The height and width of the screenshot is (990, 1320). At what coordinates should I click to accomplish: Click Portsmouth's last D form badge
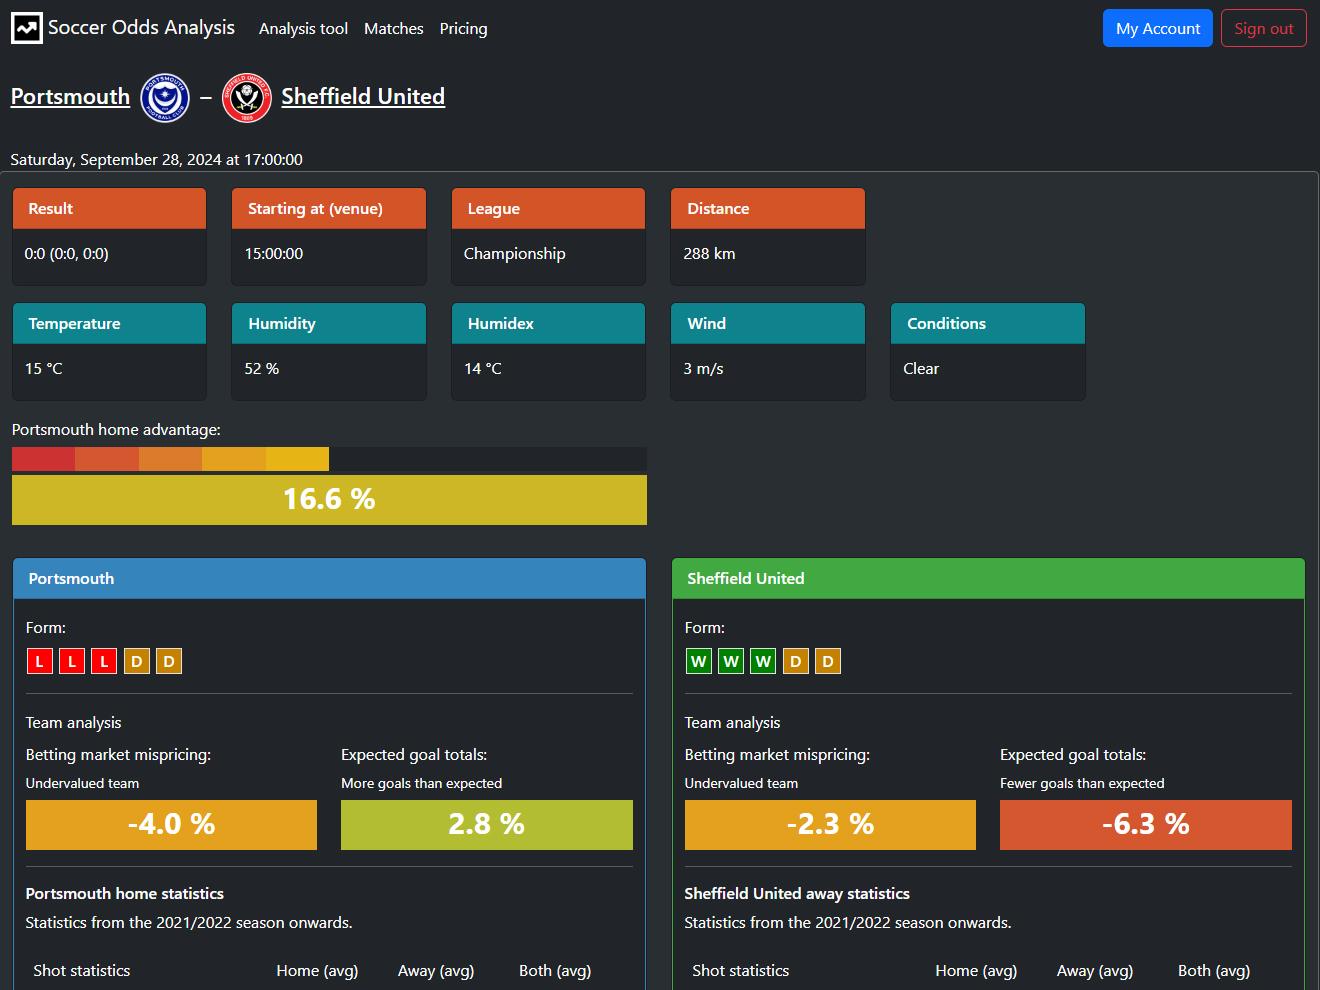click(x=169, y=662)
